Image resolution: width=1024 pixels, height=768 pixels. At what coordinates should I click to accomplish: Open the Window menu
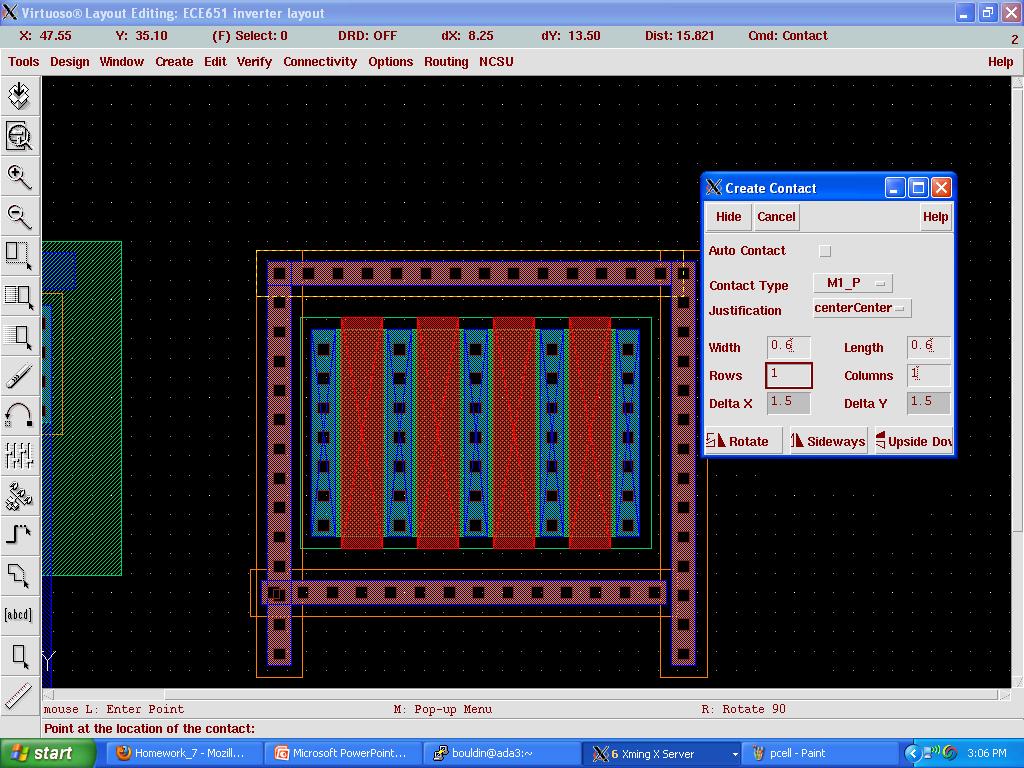[121, 61]
